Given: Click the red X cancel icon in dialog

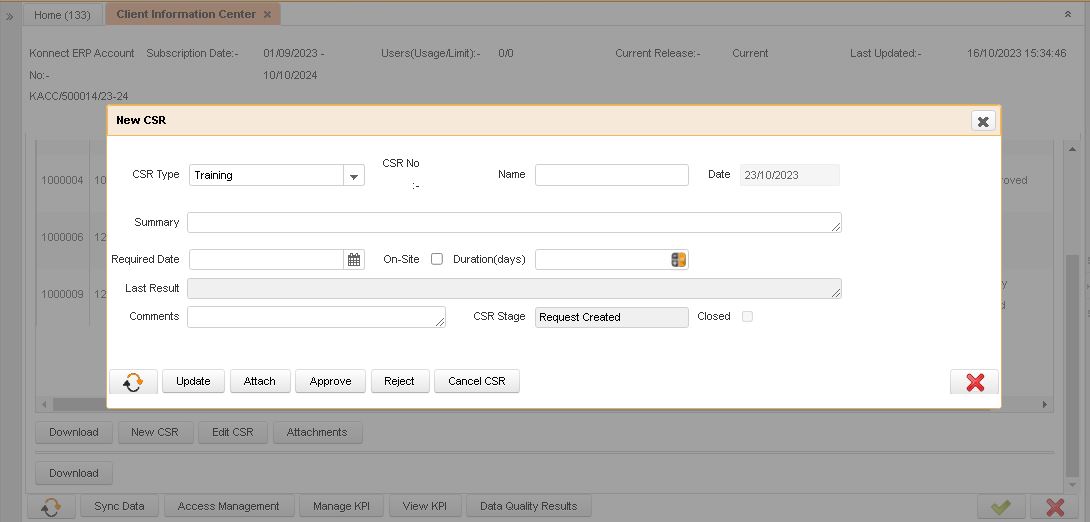Looking at the screenshot, I should tap(975, 382).
